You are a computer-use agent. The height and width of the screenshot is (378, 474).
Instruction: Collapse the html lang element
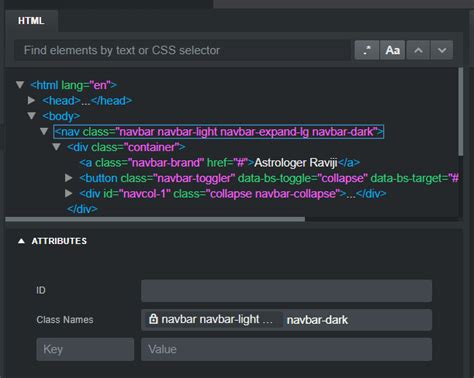[20, 85]
